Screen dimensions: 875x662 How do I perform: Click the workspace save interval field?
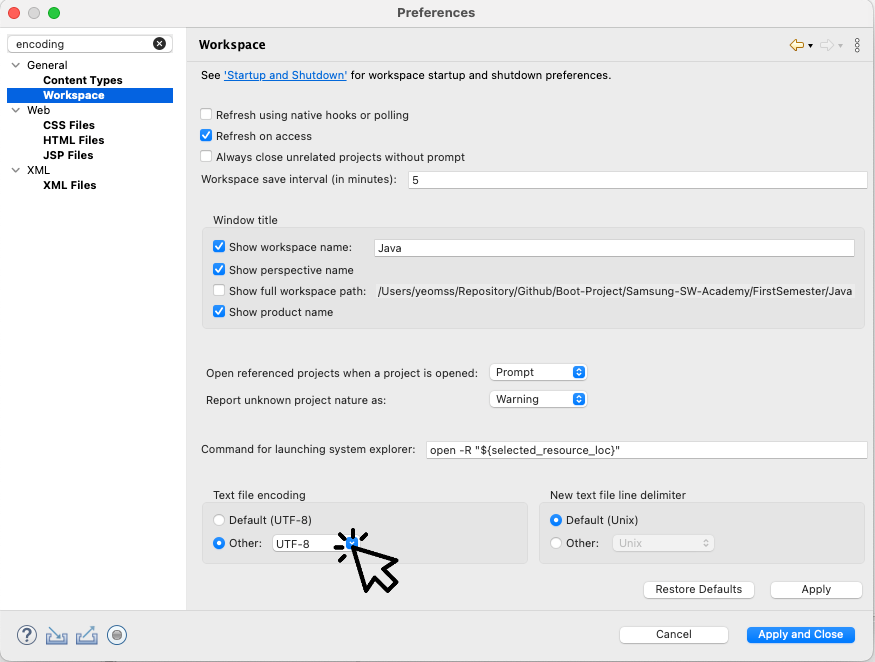click(638, 180)
